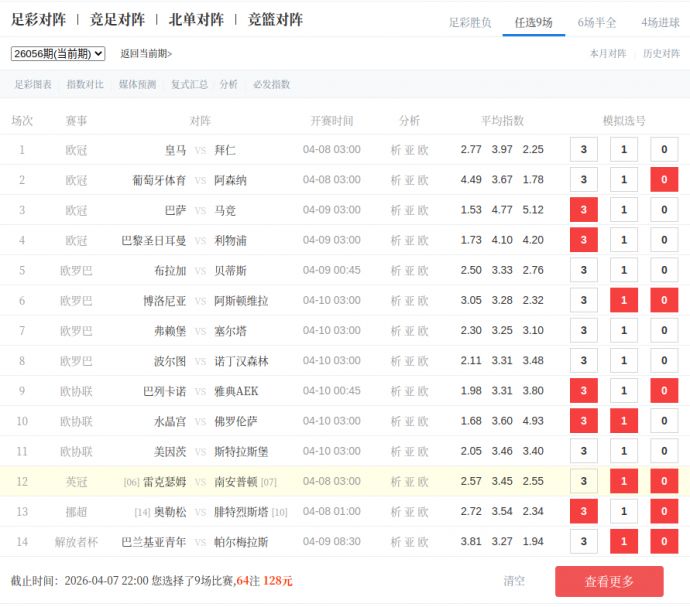Toggle pick 0 for 帕尔梅拉斯 match row
This screenshot has height=607, width=690.
[664, 542]
